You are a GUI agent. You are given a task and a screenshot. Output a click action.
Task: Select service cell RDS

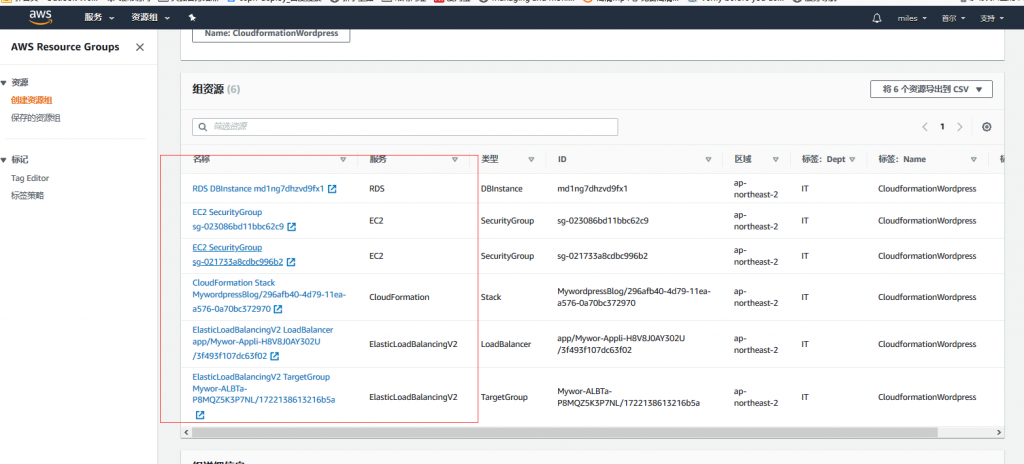[377, 189]
